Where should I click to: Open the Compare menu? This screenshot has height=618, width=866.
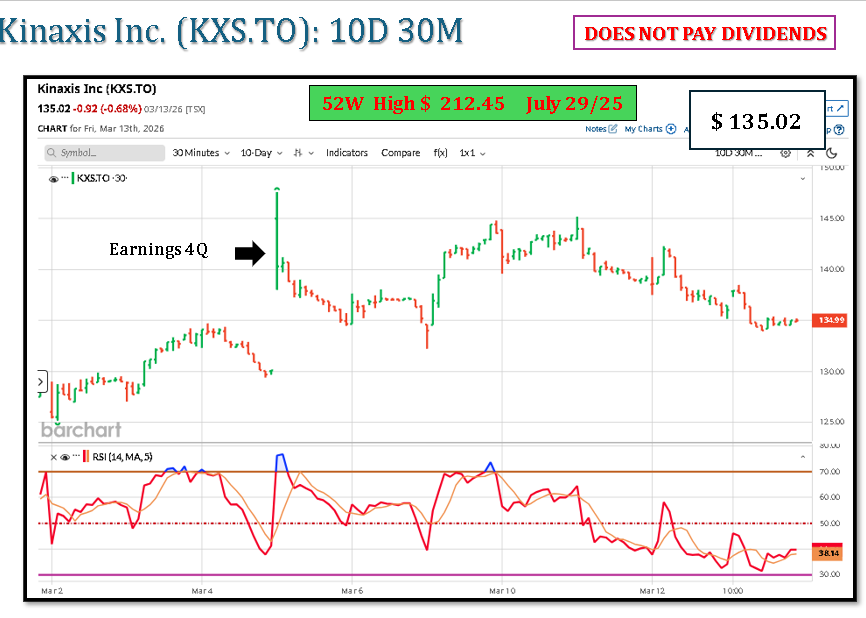pos(400,153)
